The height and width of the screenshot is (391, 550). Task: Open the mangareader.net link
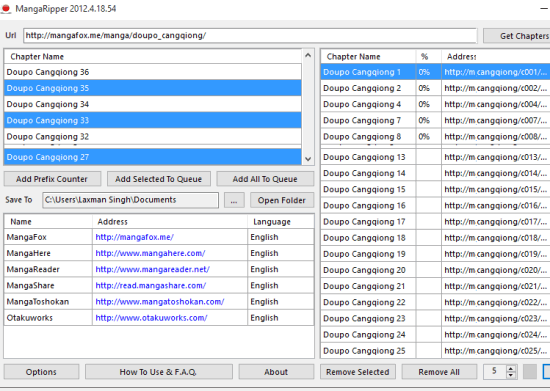[x=153, y=269]
